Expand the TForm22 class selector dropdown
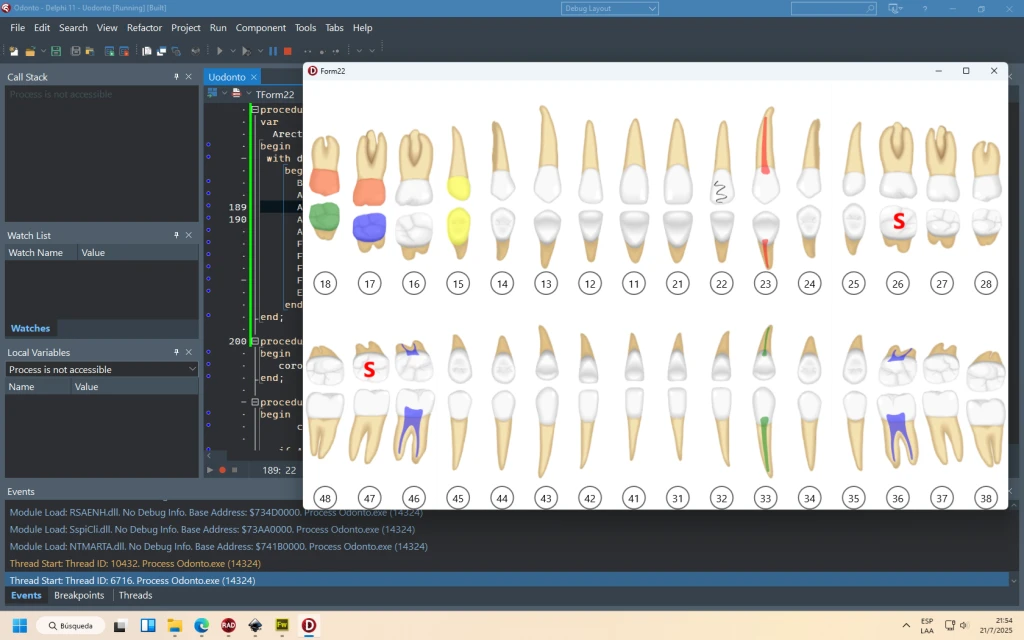The image size is (1024, 640). click(249, 93)
